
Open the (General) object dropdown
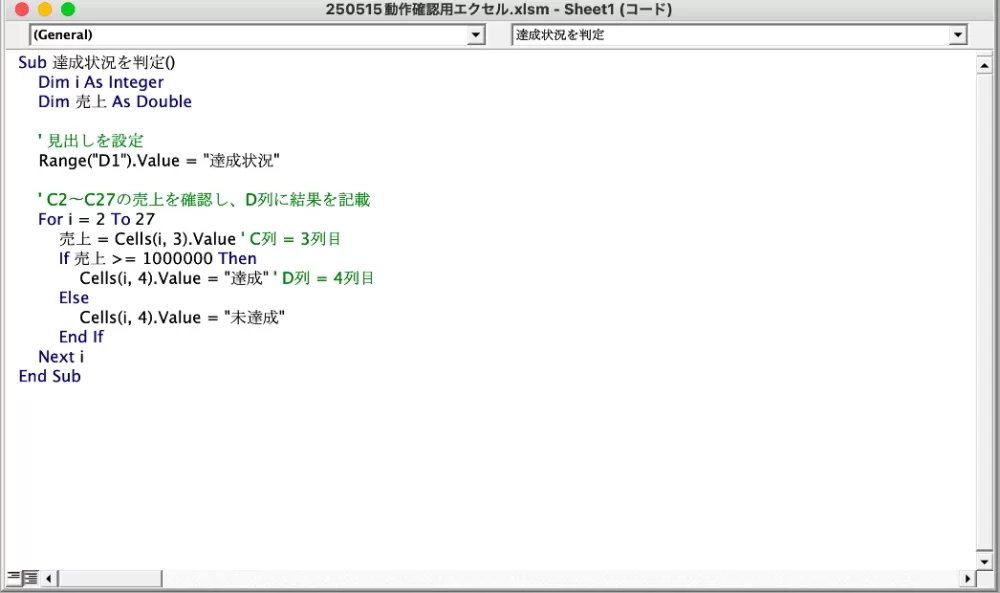[476, 35]
